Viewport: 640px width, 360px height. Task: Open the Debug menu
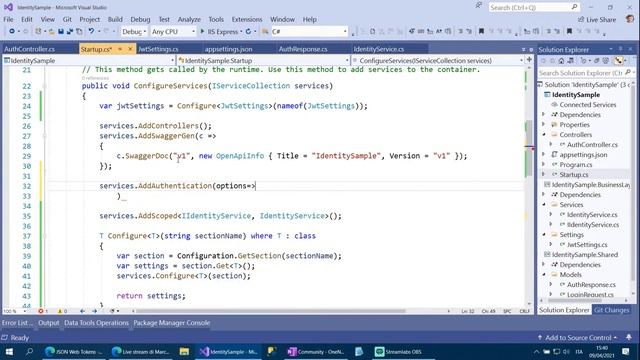click(x=140, y=19)
